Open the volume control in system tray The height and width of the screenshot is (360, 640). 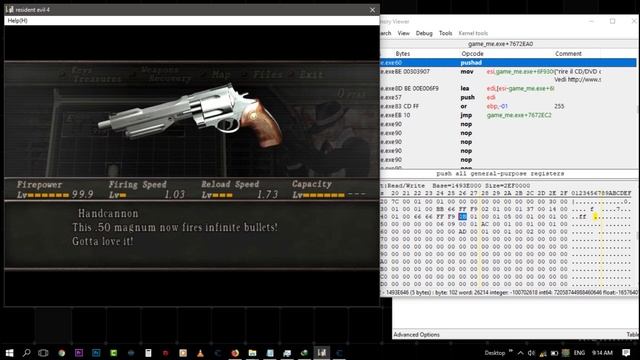531,353
